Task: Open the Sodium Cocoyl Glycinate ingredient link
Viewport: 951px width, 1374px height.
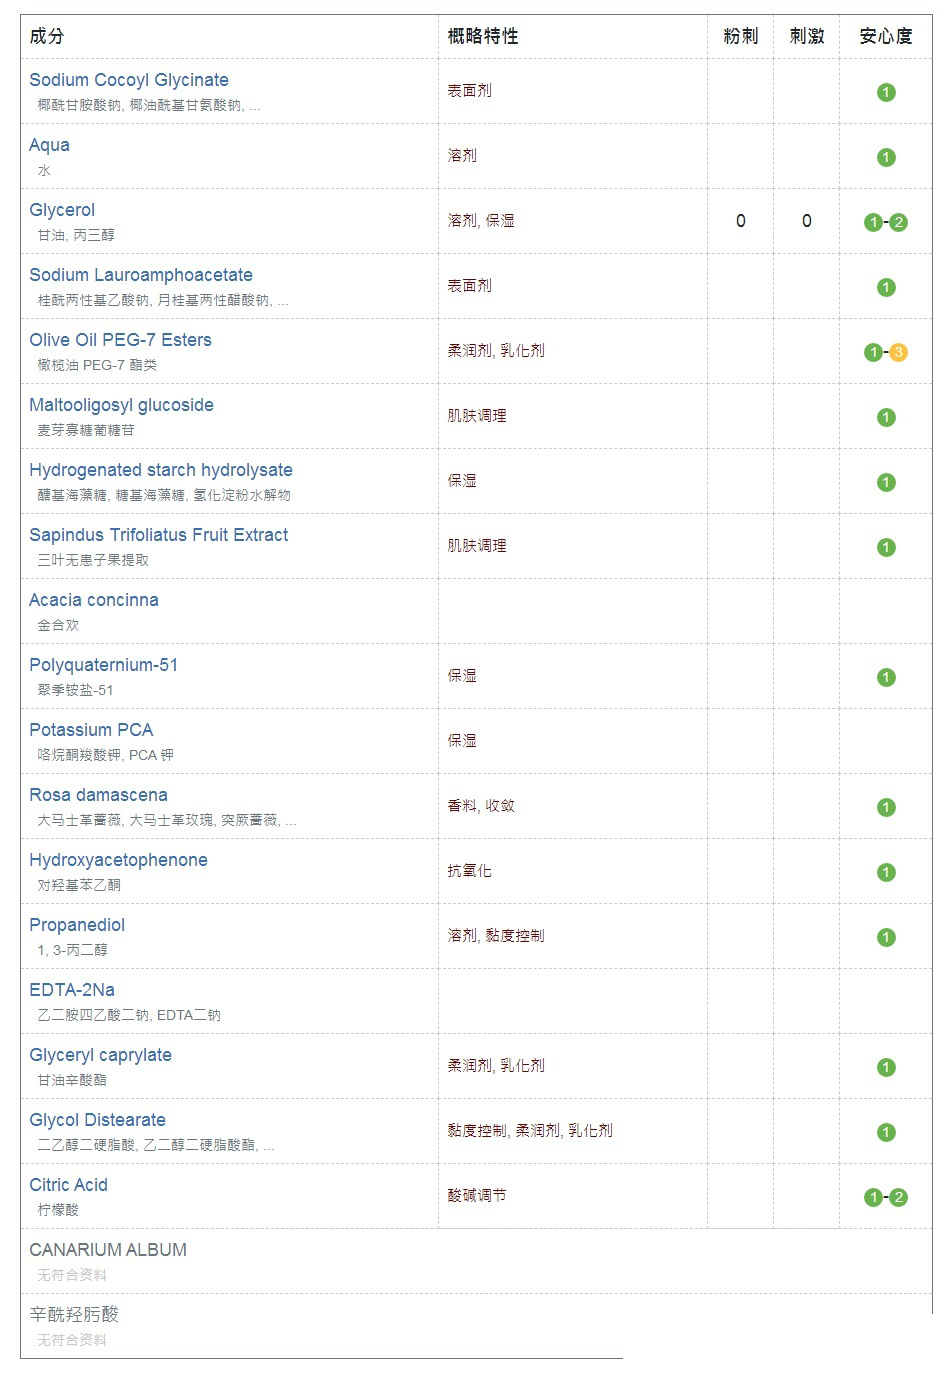Action: [x=129, y=80]
